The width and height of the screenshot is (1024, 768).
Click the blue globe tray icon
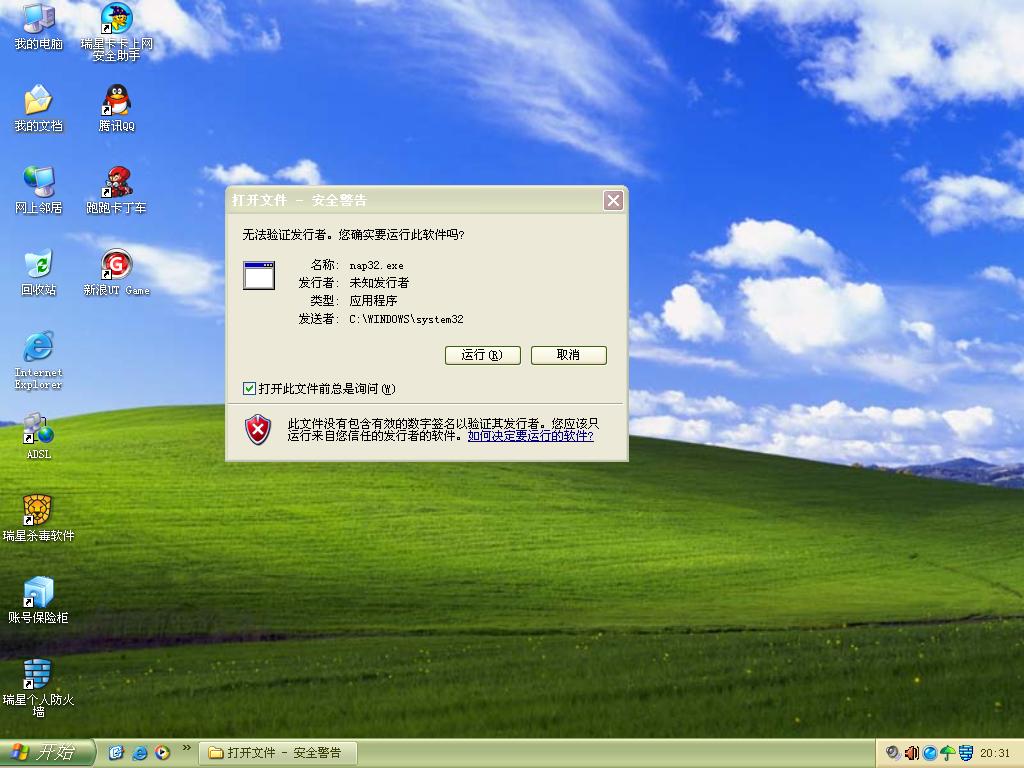coord(930,753)
